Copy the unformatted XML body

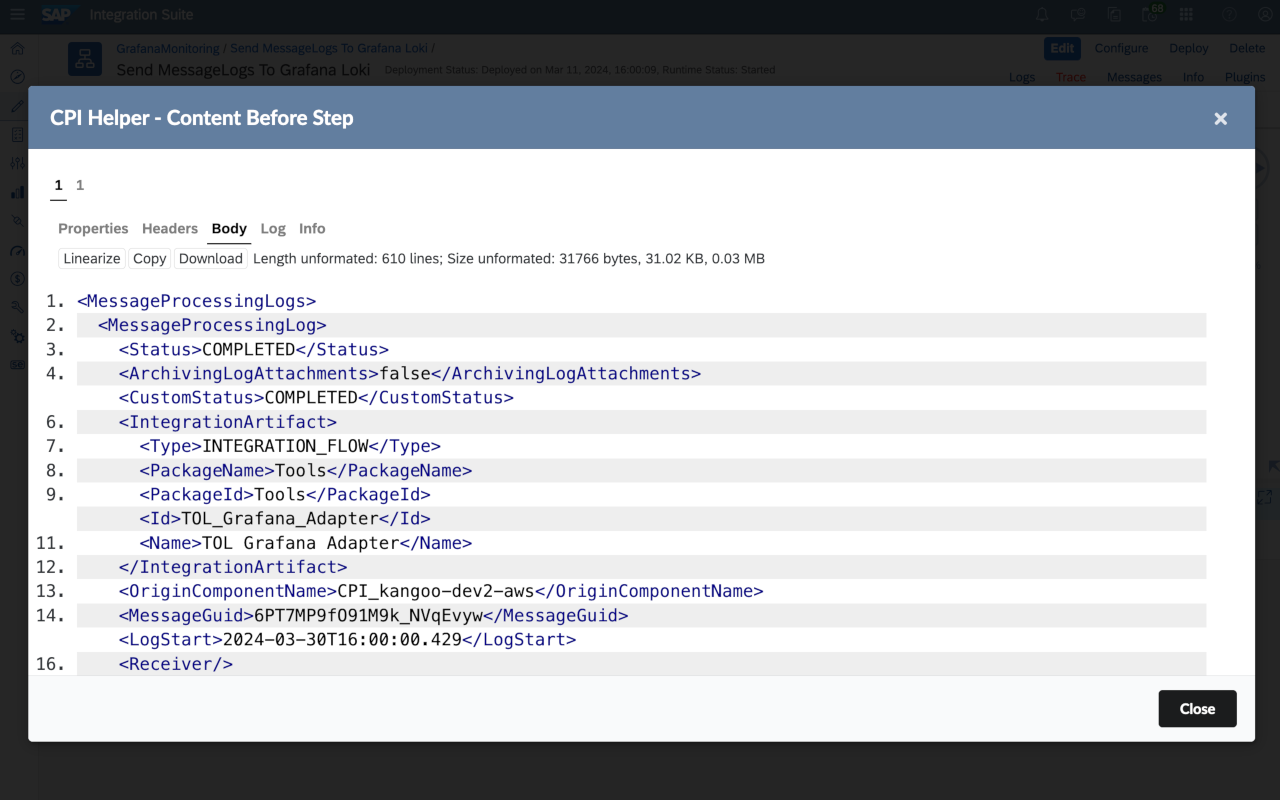(149, 258)
